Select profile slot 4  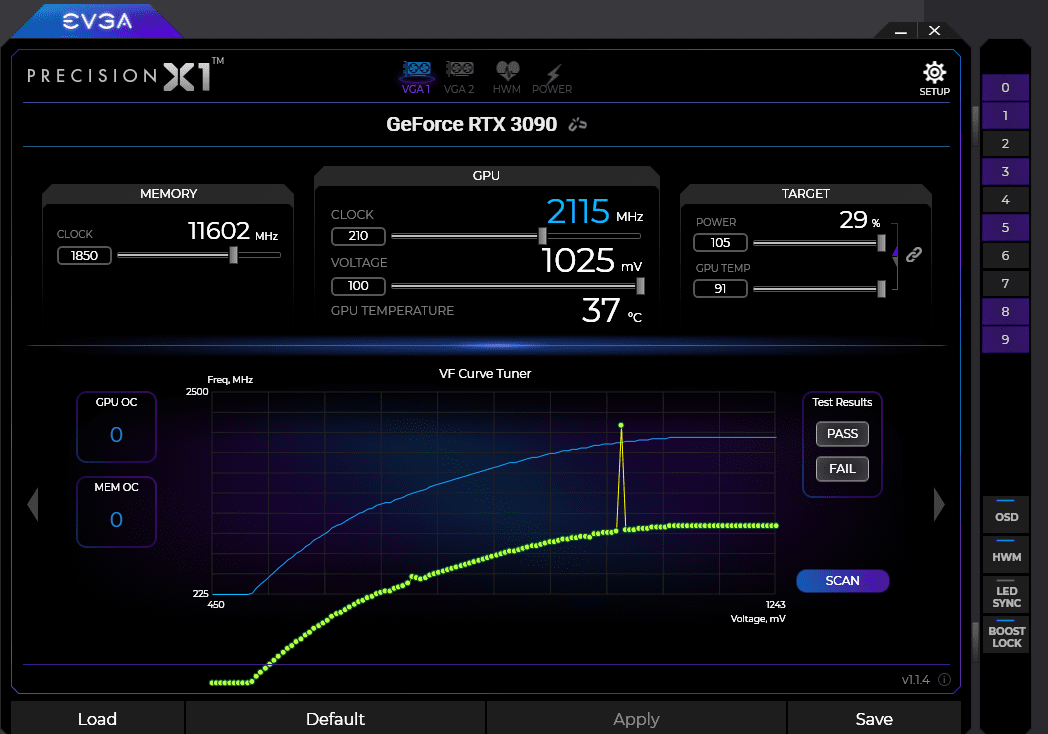click(1005, 200)
